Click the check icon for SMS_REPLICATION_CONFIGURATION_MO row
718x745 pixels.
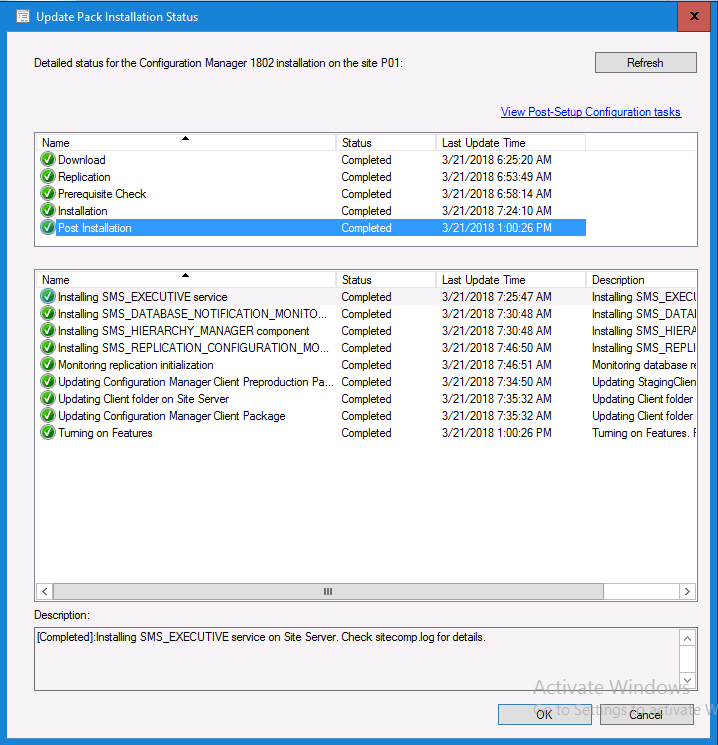48,348
